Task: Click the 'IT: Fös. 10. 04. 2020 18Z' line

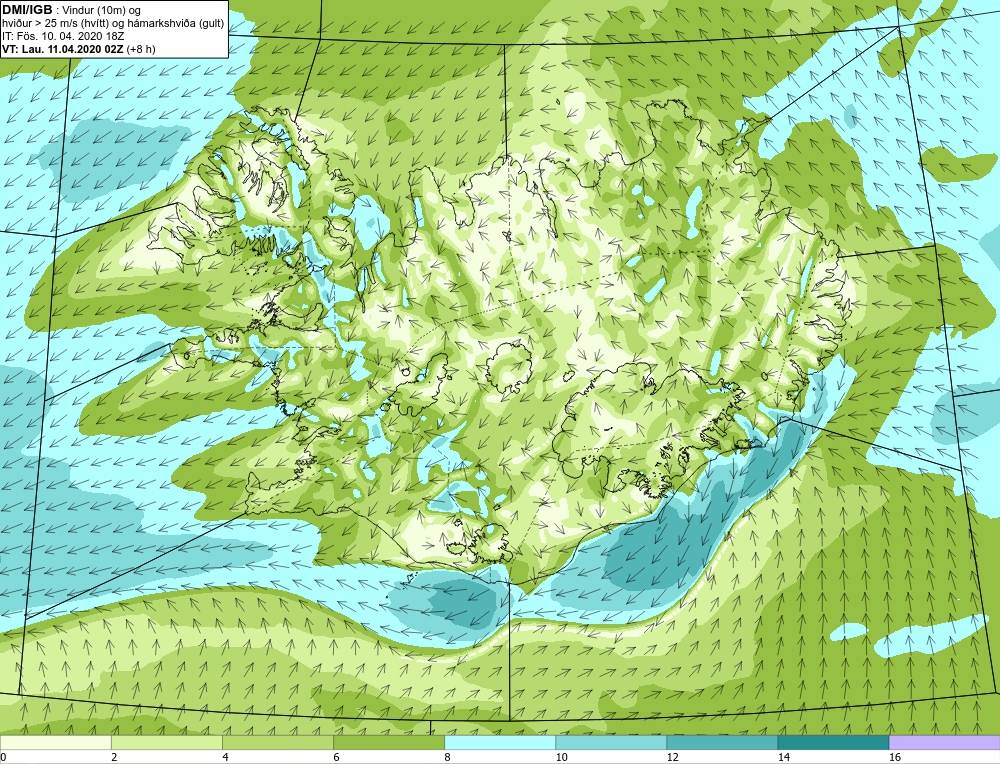Action: click(x=63, y=36)
